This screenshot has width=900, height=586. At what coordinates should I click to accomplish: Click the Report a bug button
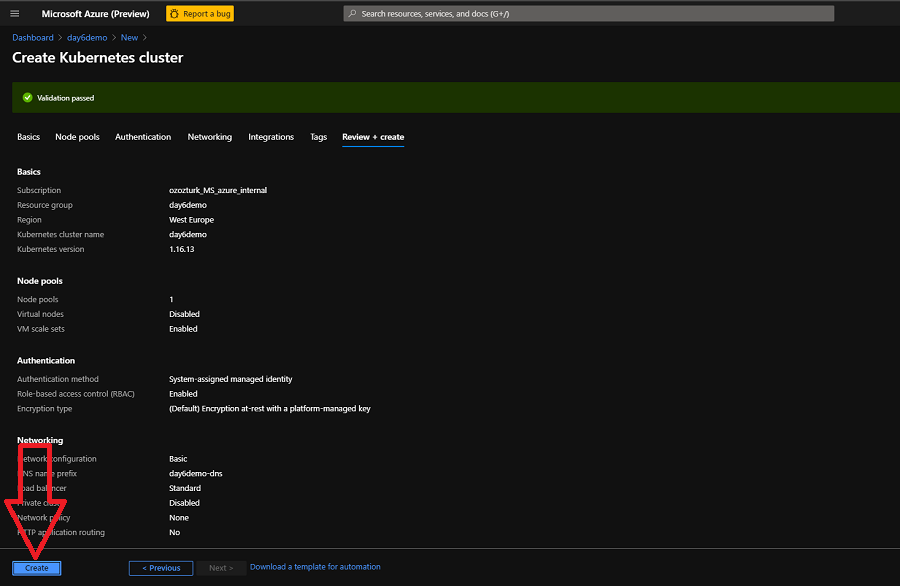tap(200, 14)
